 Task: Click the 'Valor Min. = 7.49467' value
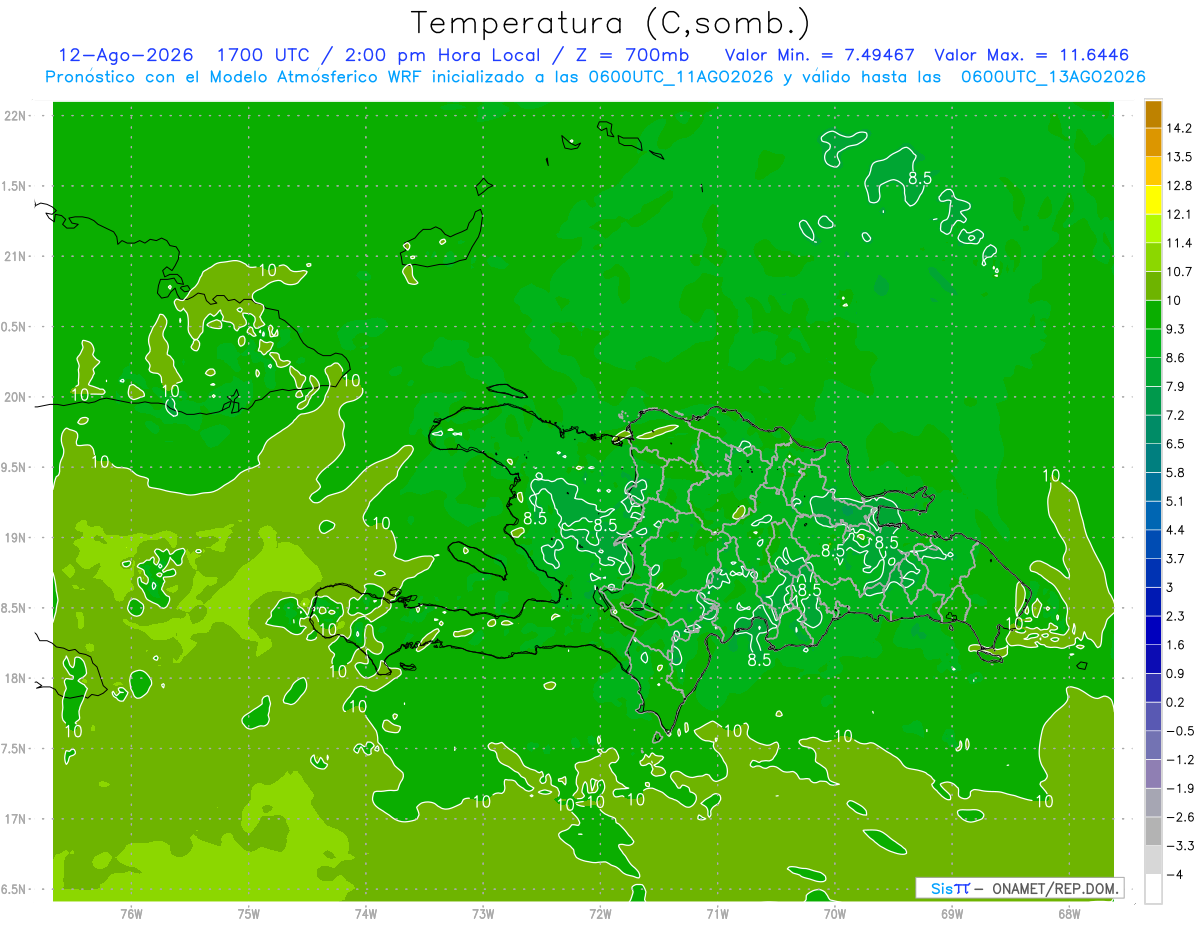point(821,54)
